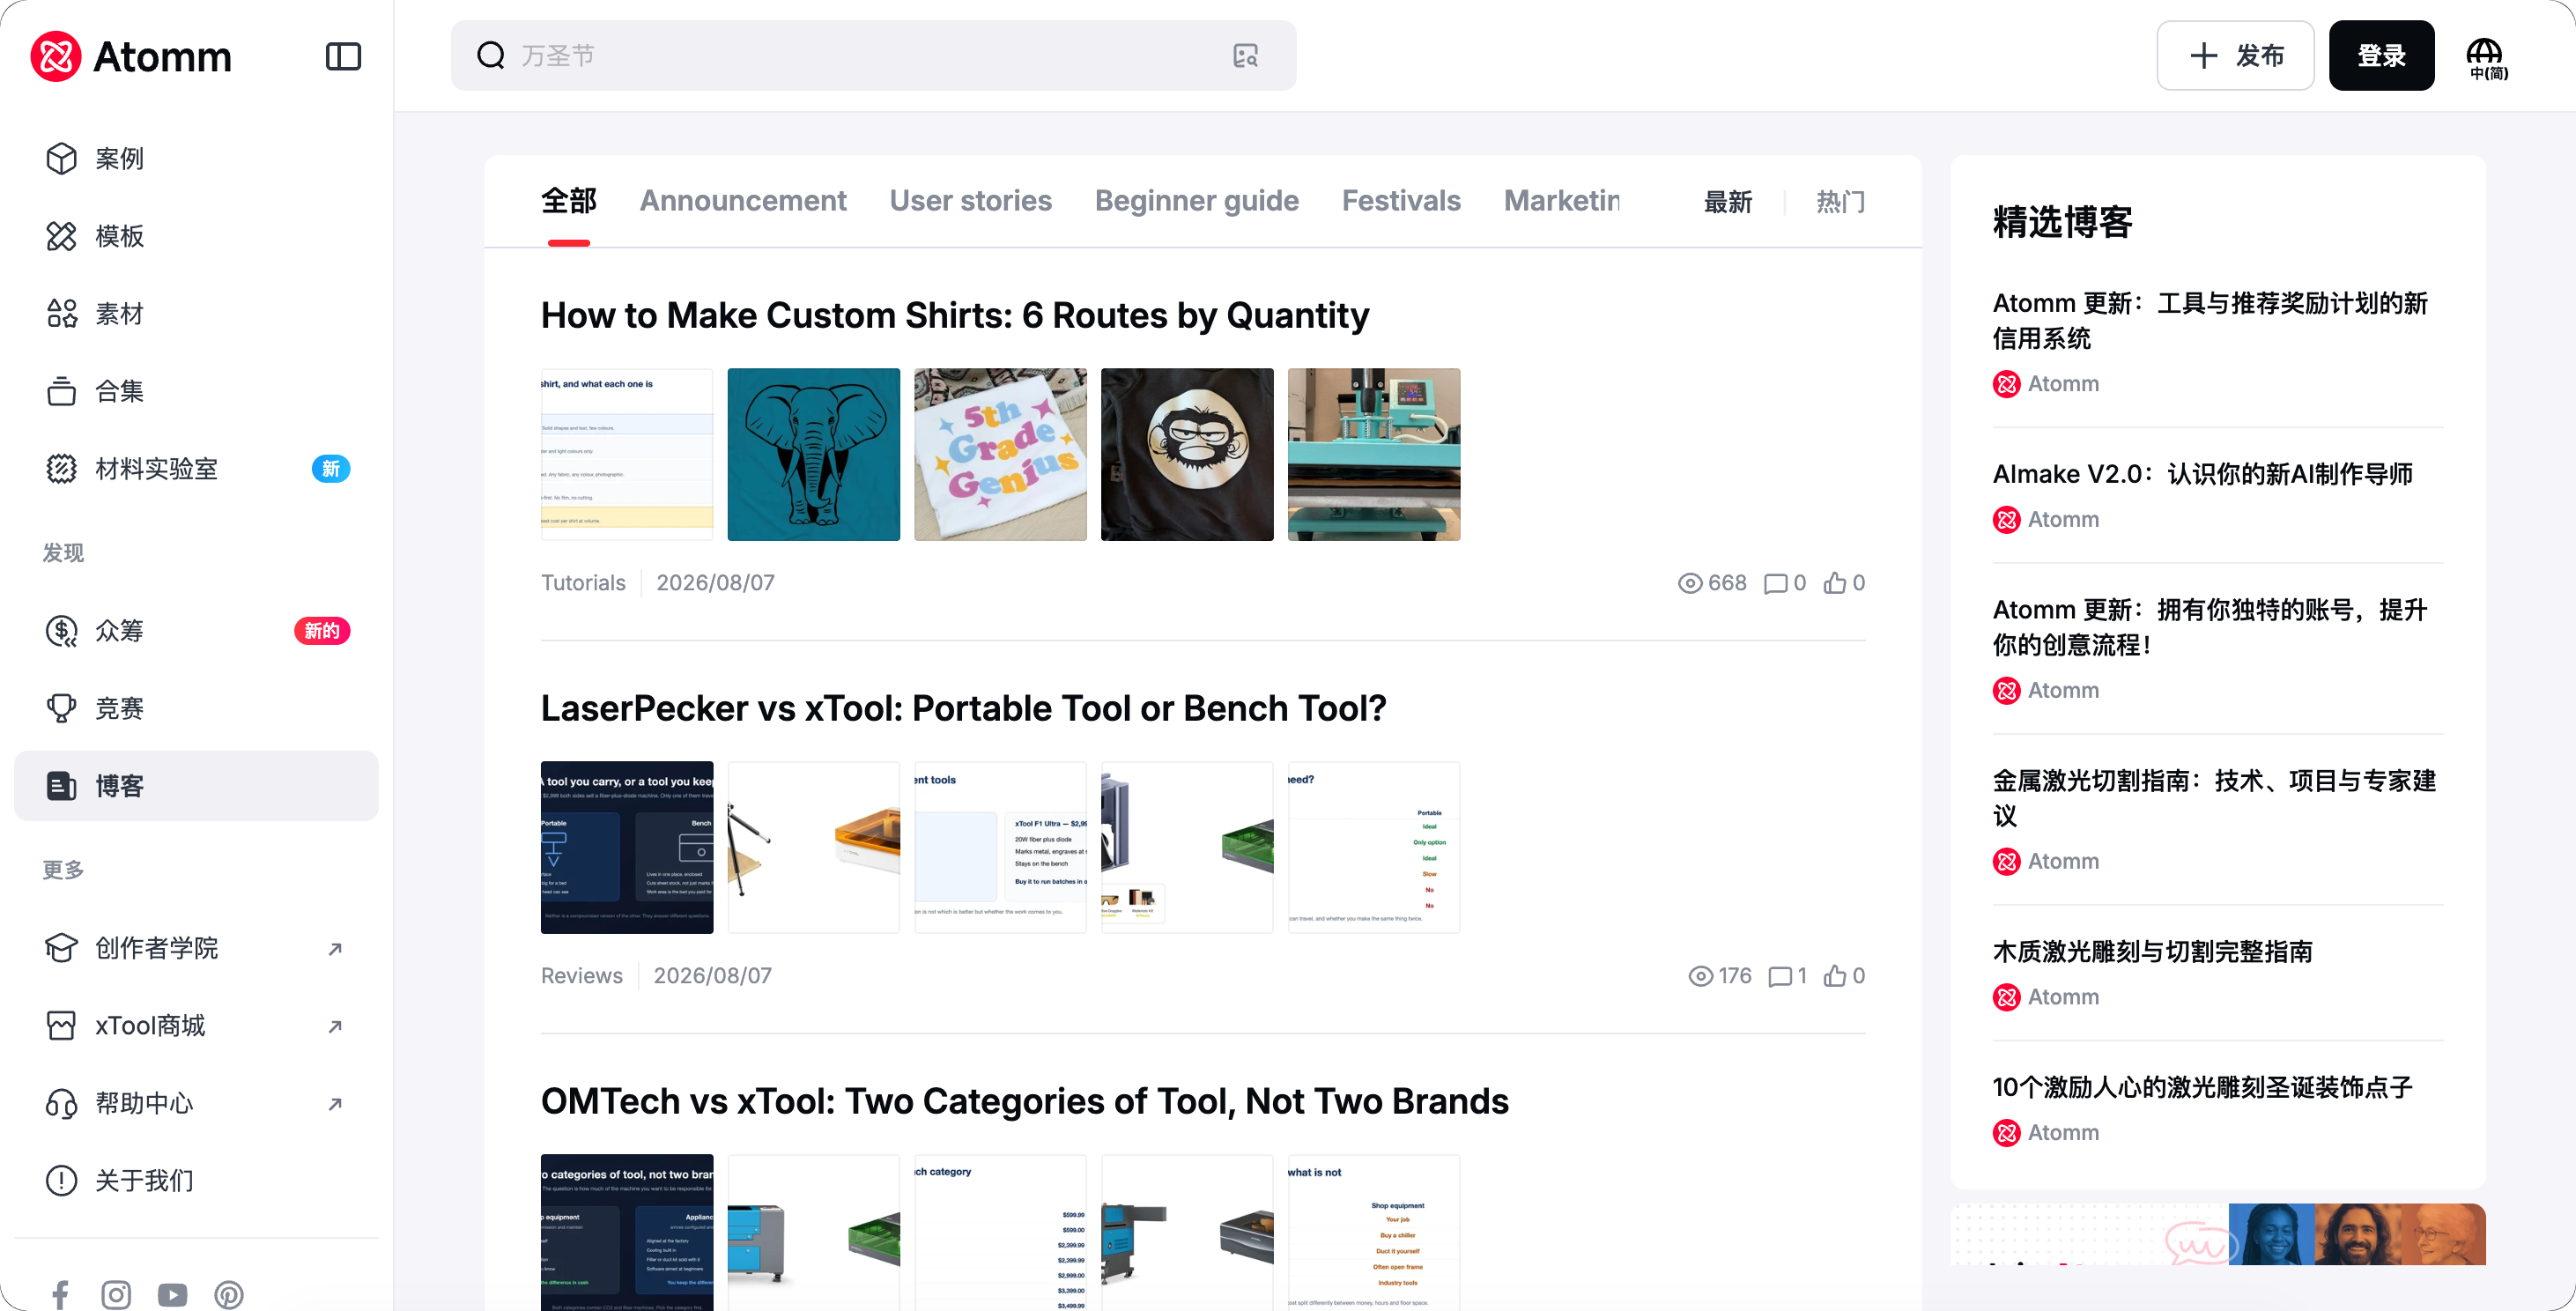Click the 登录 login button

click(2381, 56)
